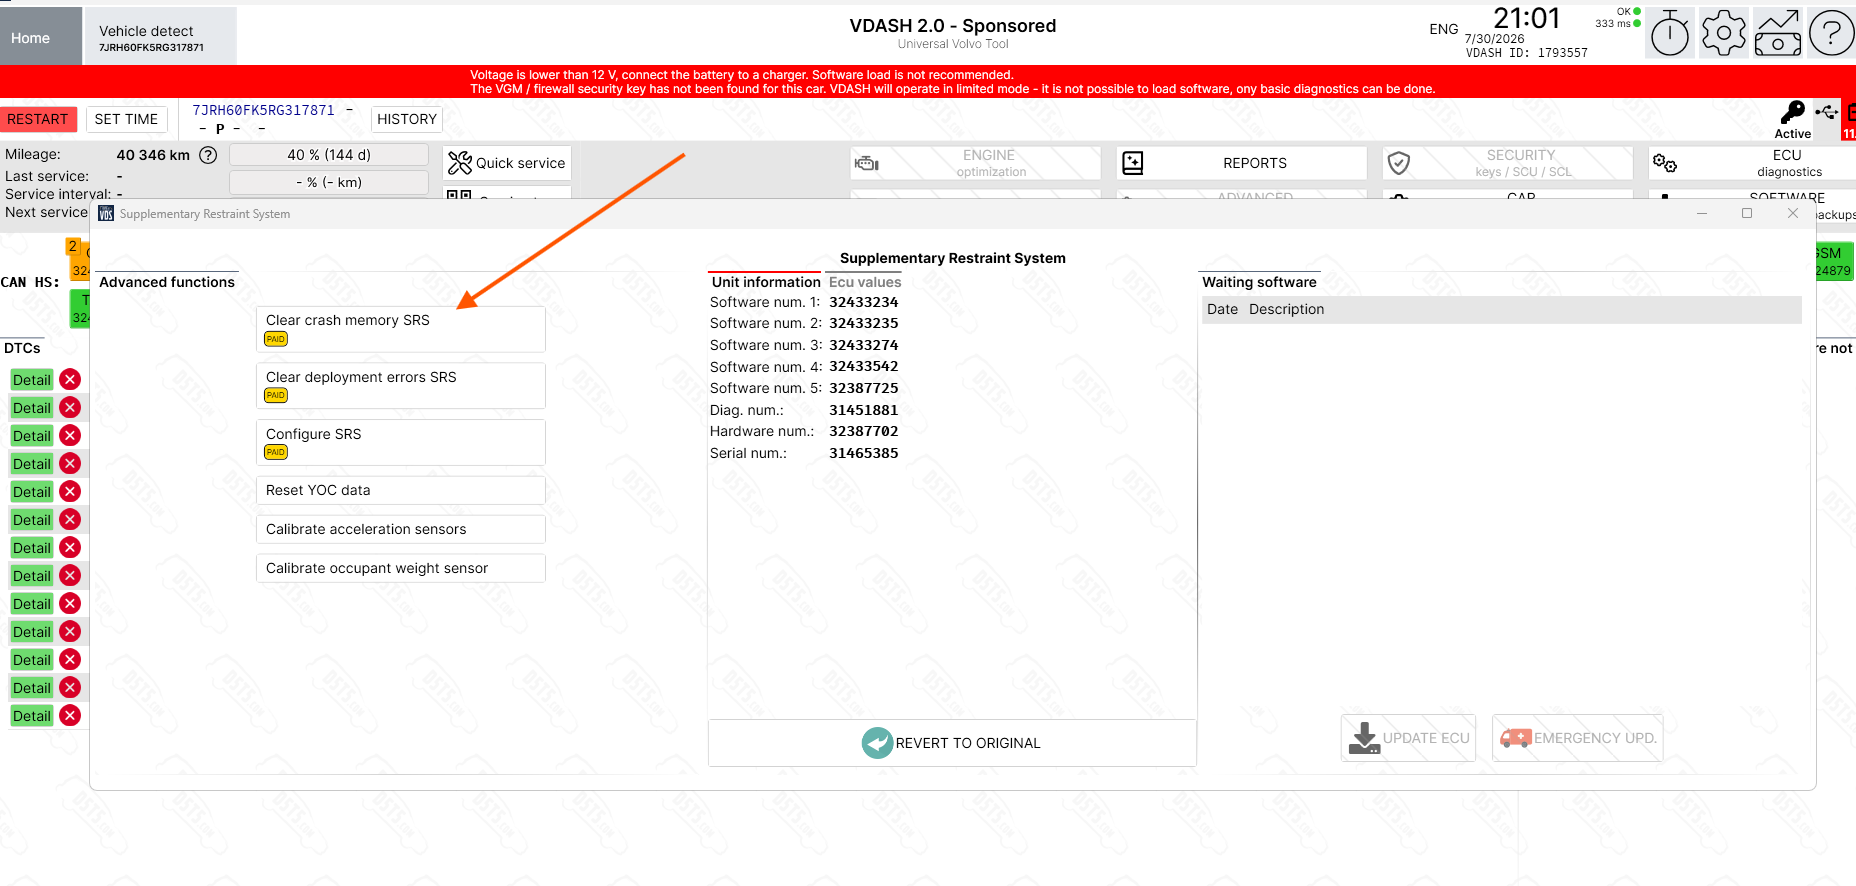Screen dimensions: 1856x886
Task: Open the History button
Action: (x=407, y=119)
